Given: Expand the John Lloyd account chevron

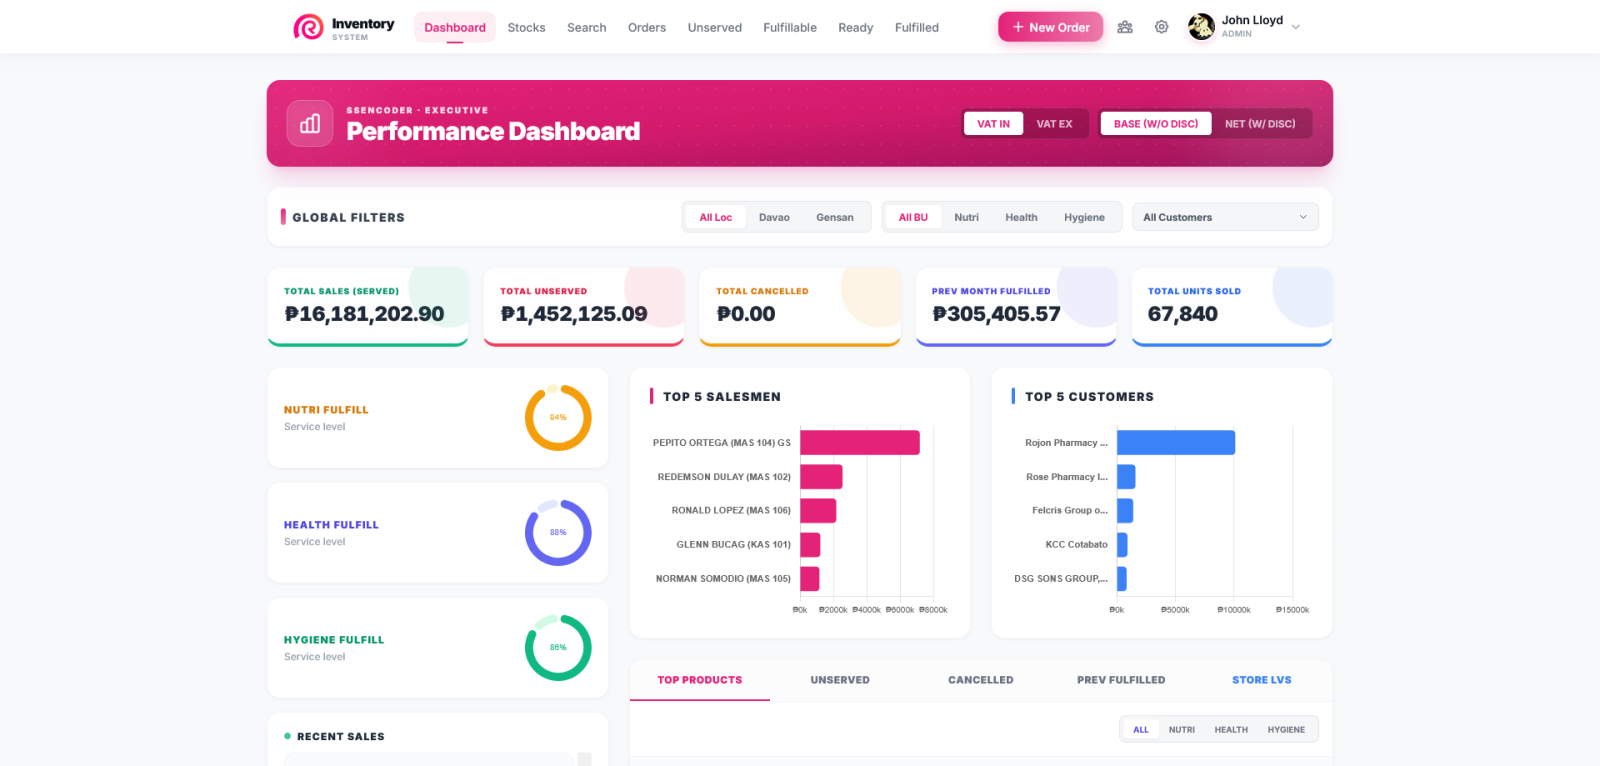Looking at the screenshot, I should pos(1296,27).
